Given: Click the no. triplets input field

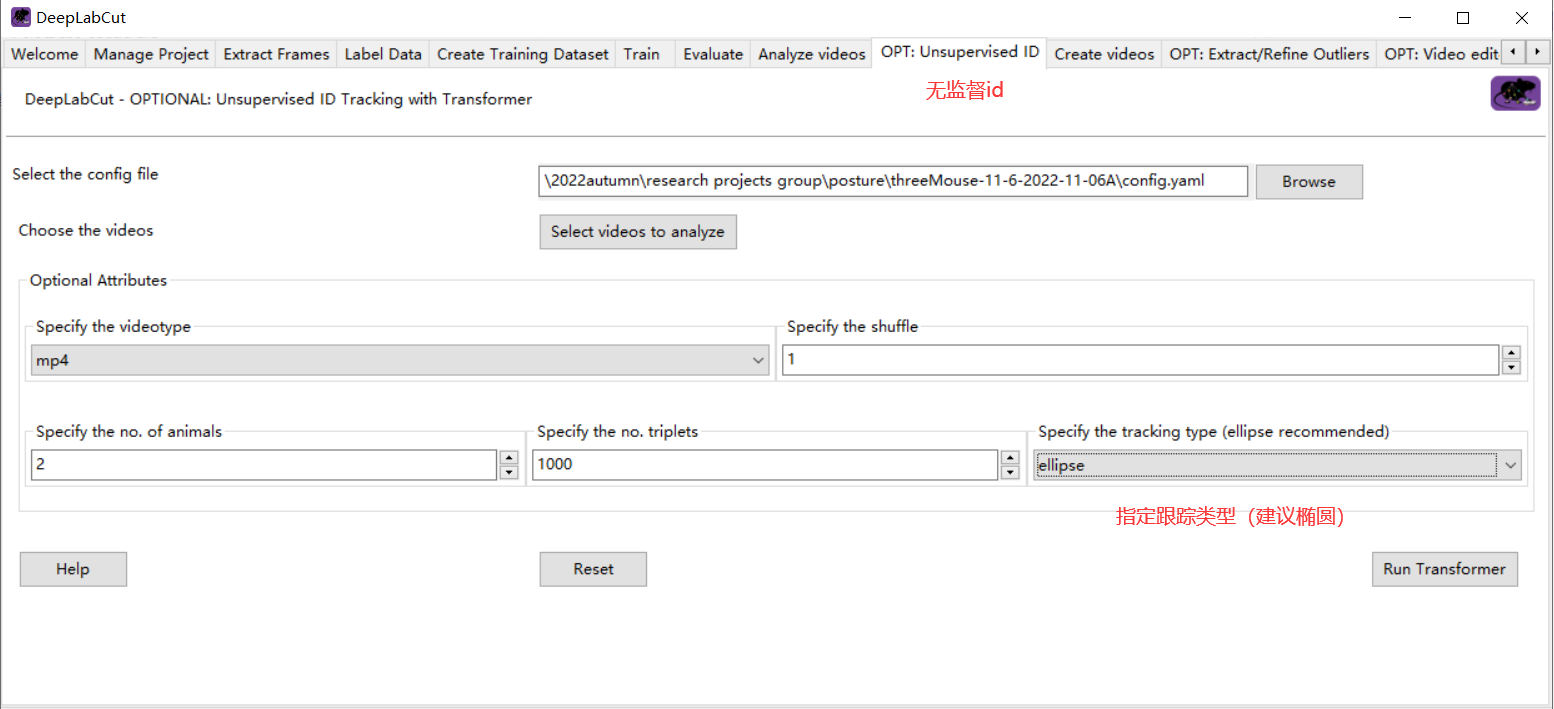Looking at the screenshot, I should point(765,465).
